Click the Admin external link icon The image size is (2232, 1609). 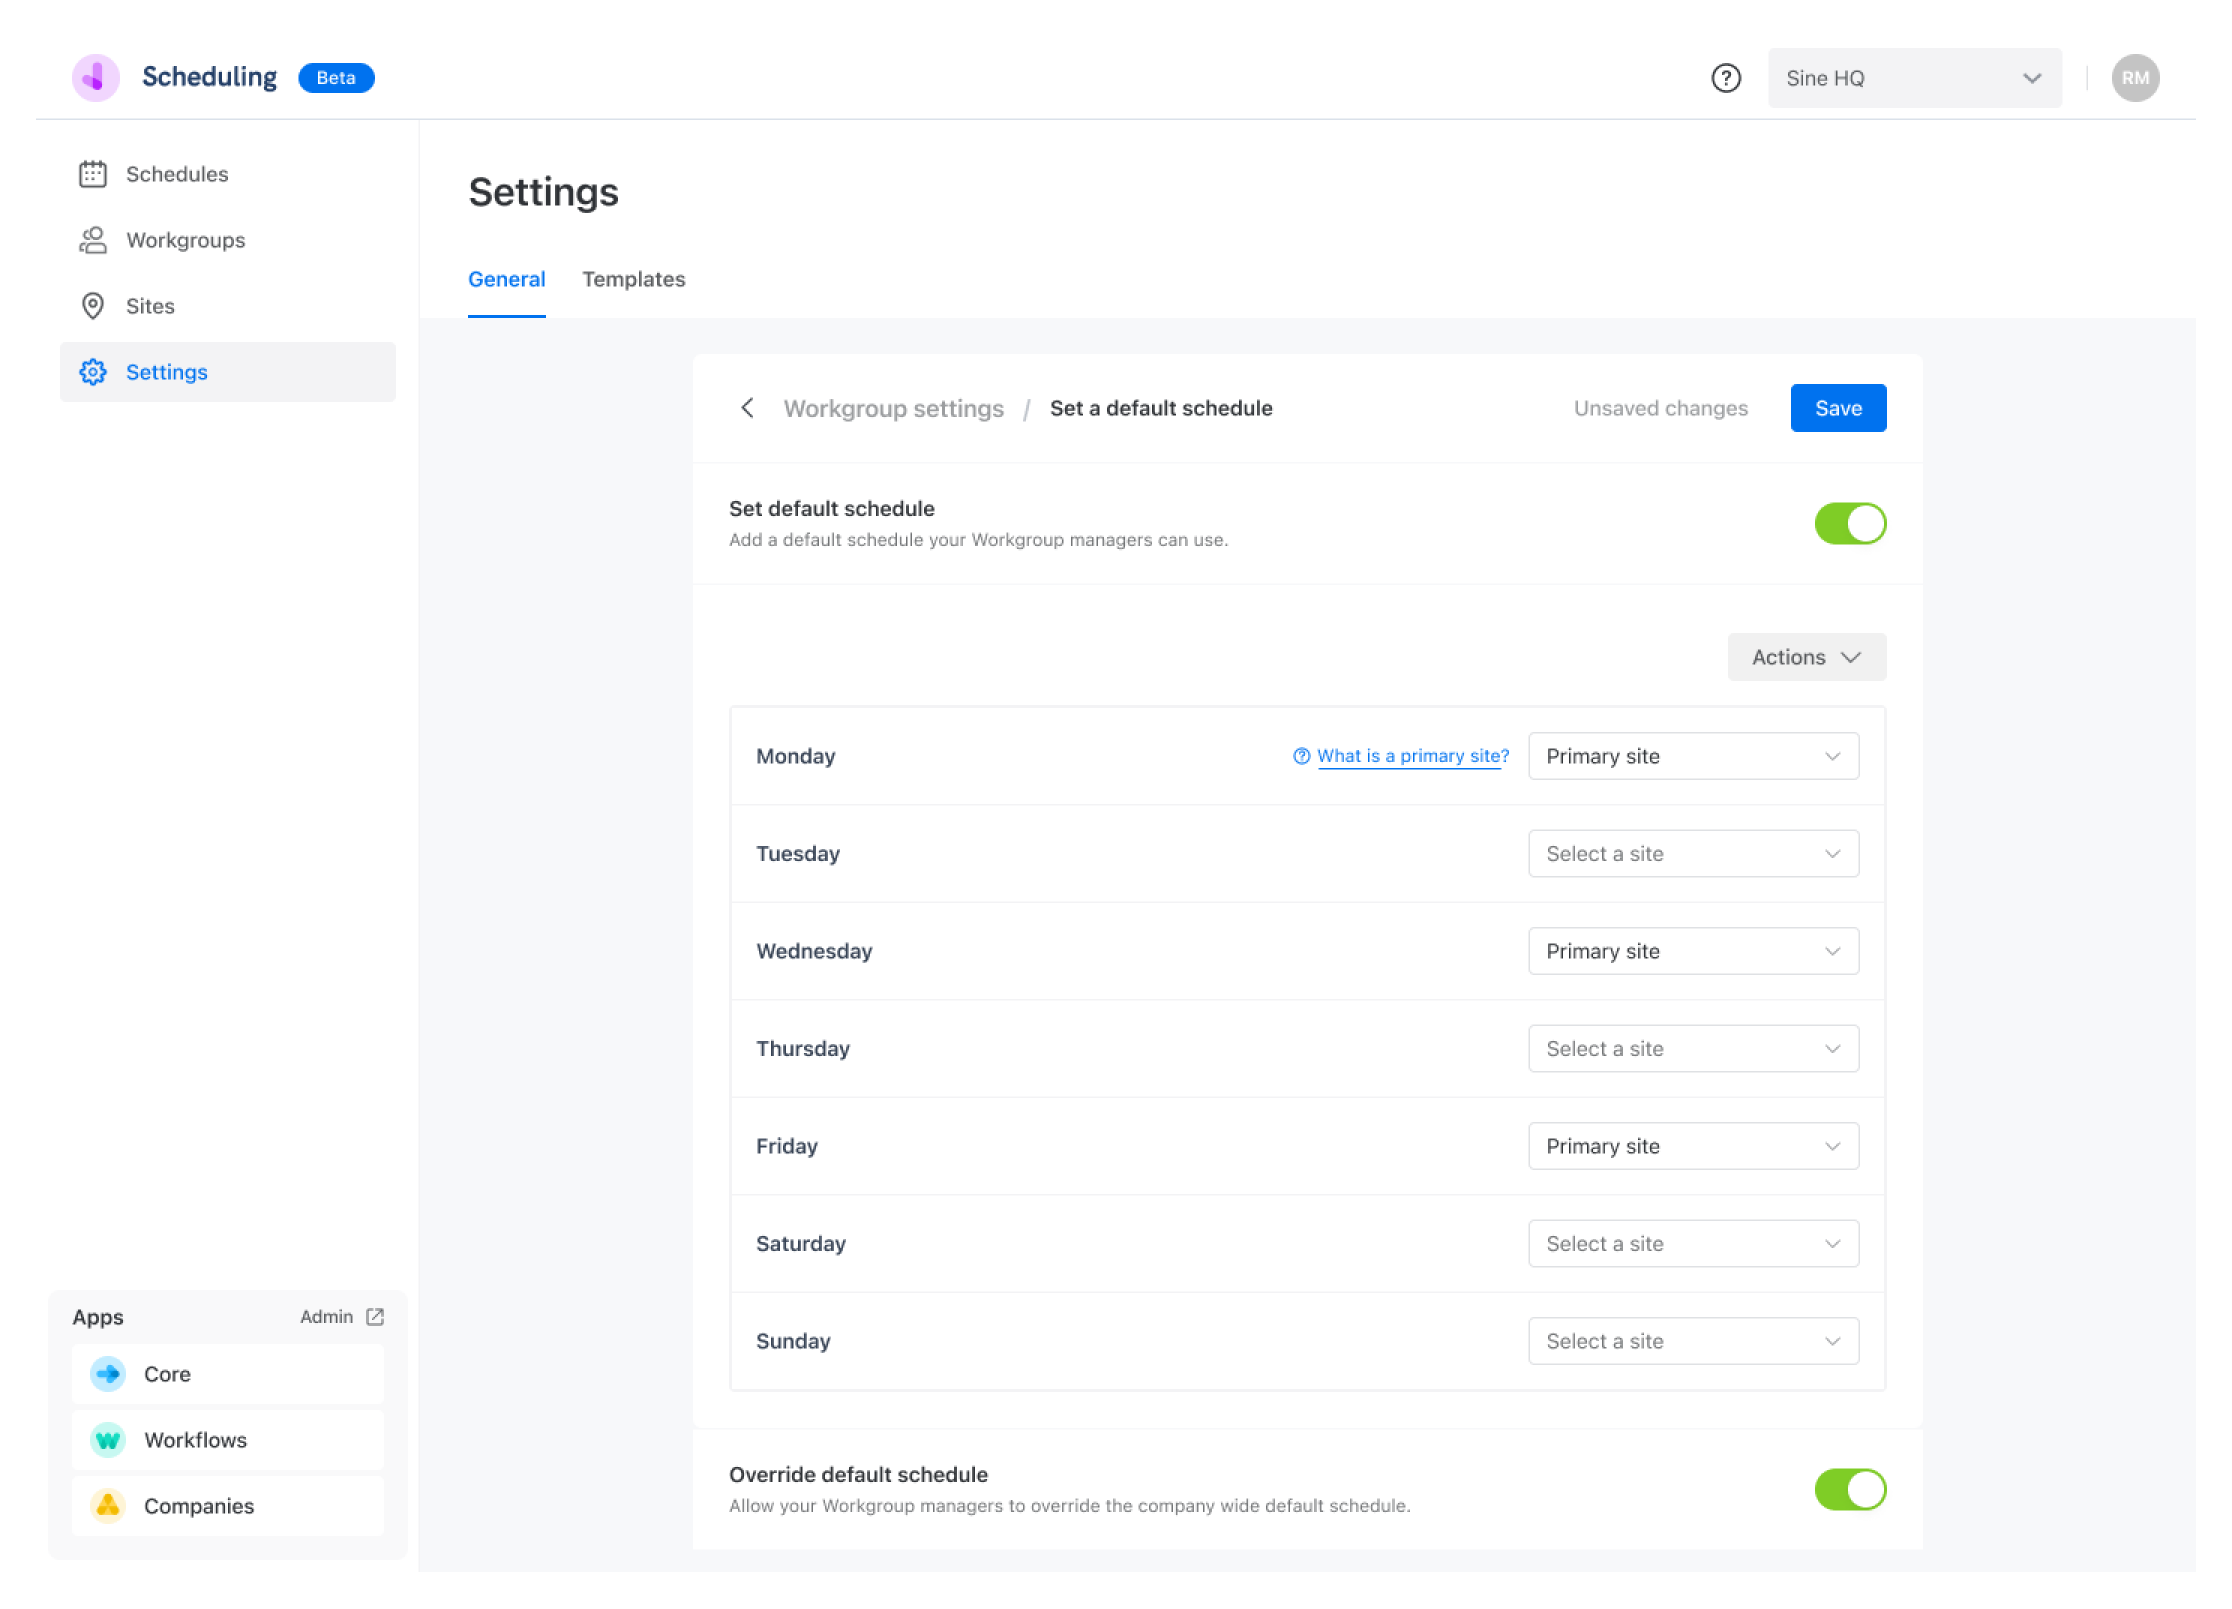point(375,1317)
